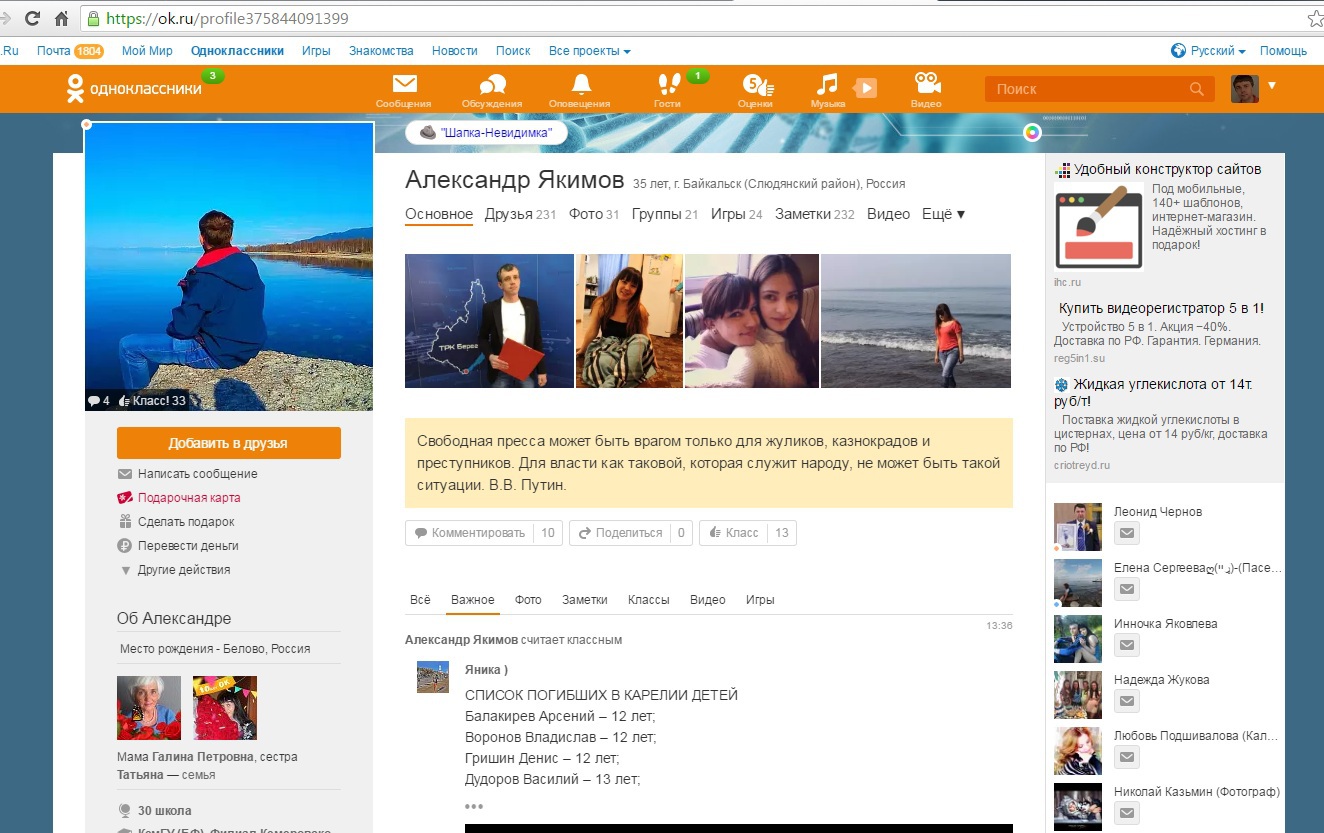Screen dimensions: 1324x833
Task: Open the Знакомства link
Action: [381, 51]
